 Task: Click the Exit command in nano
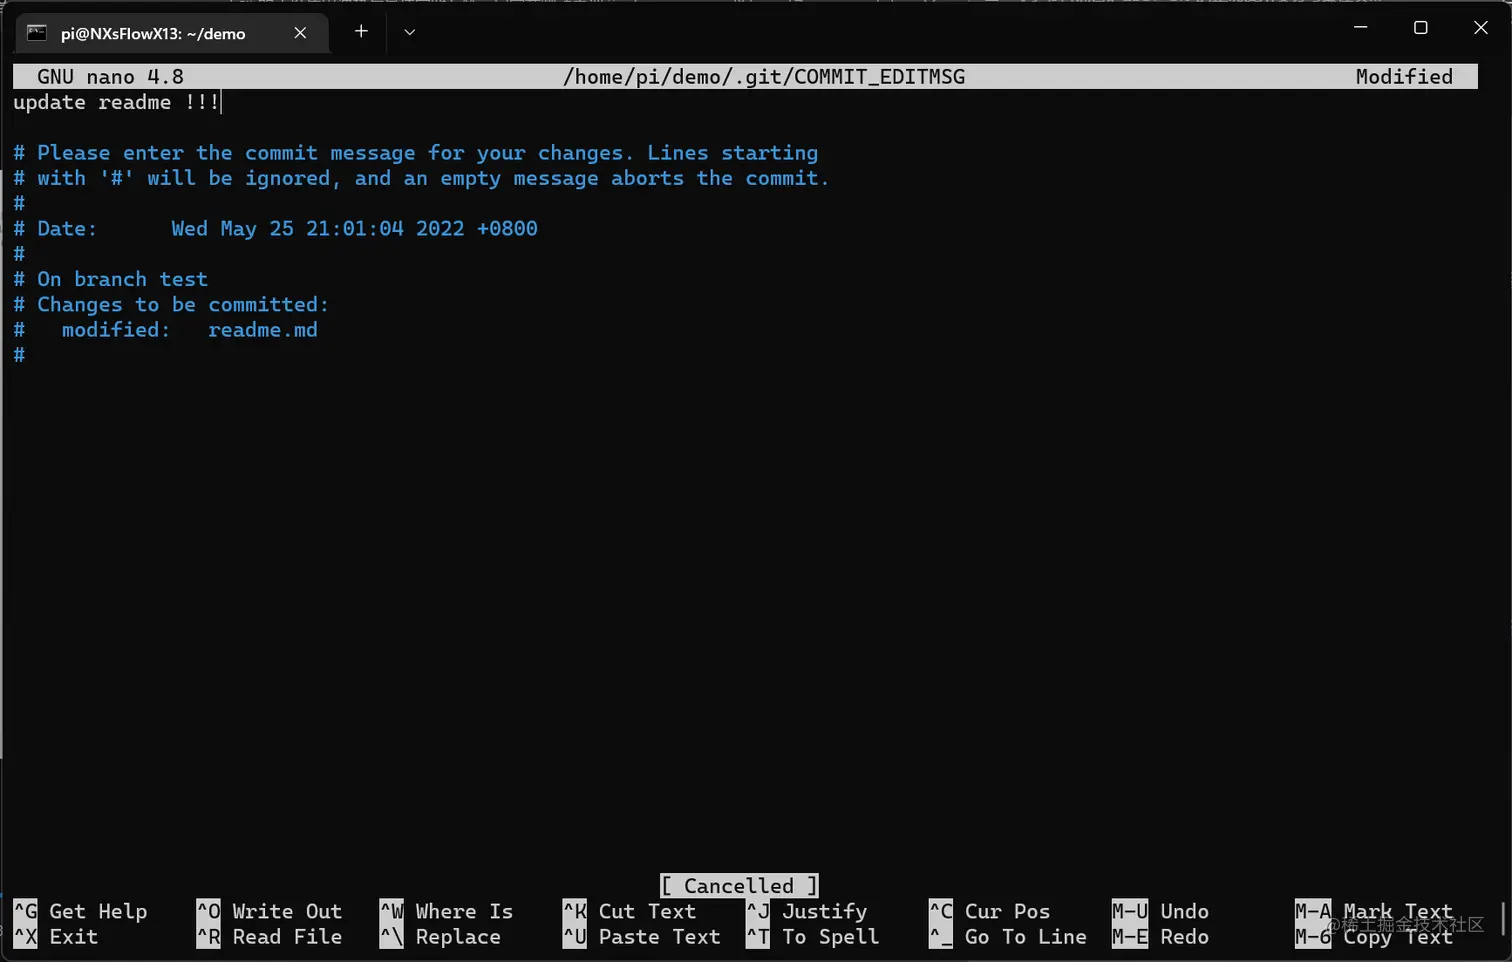pyautogui.click(x=60, y=937)
